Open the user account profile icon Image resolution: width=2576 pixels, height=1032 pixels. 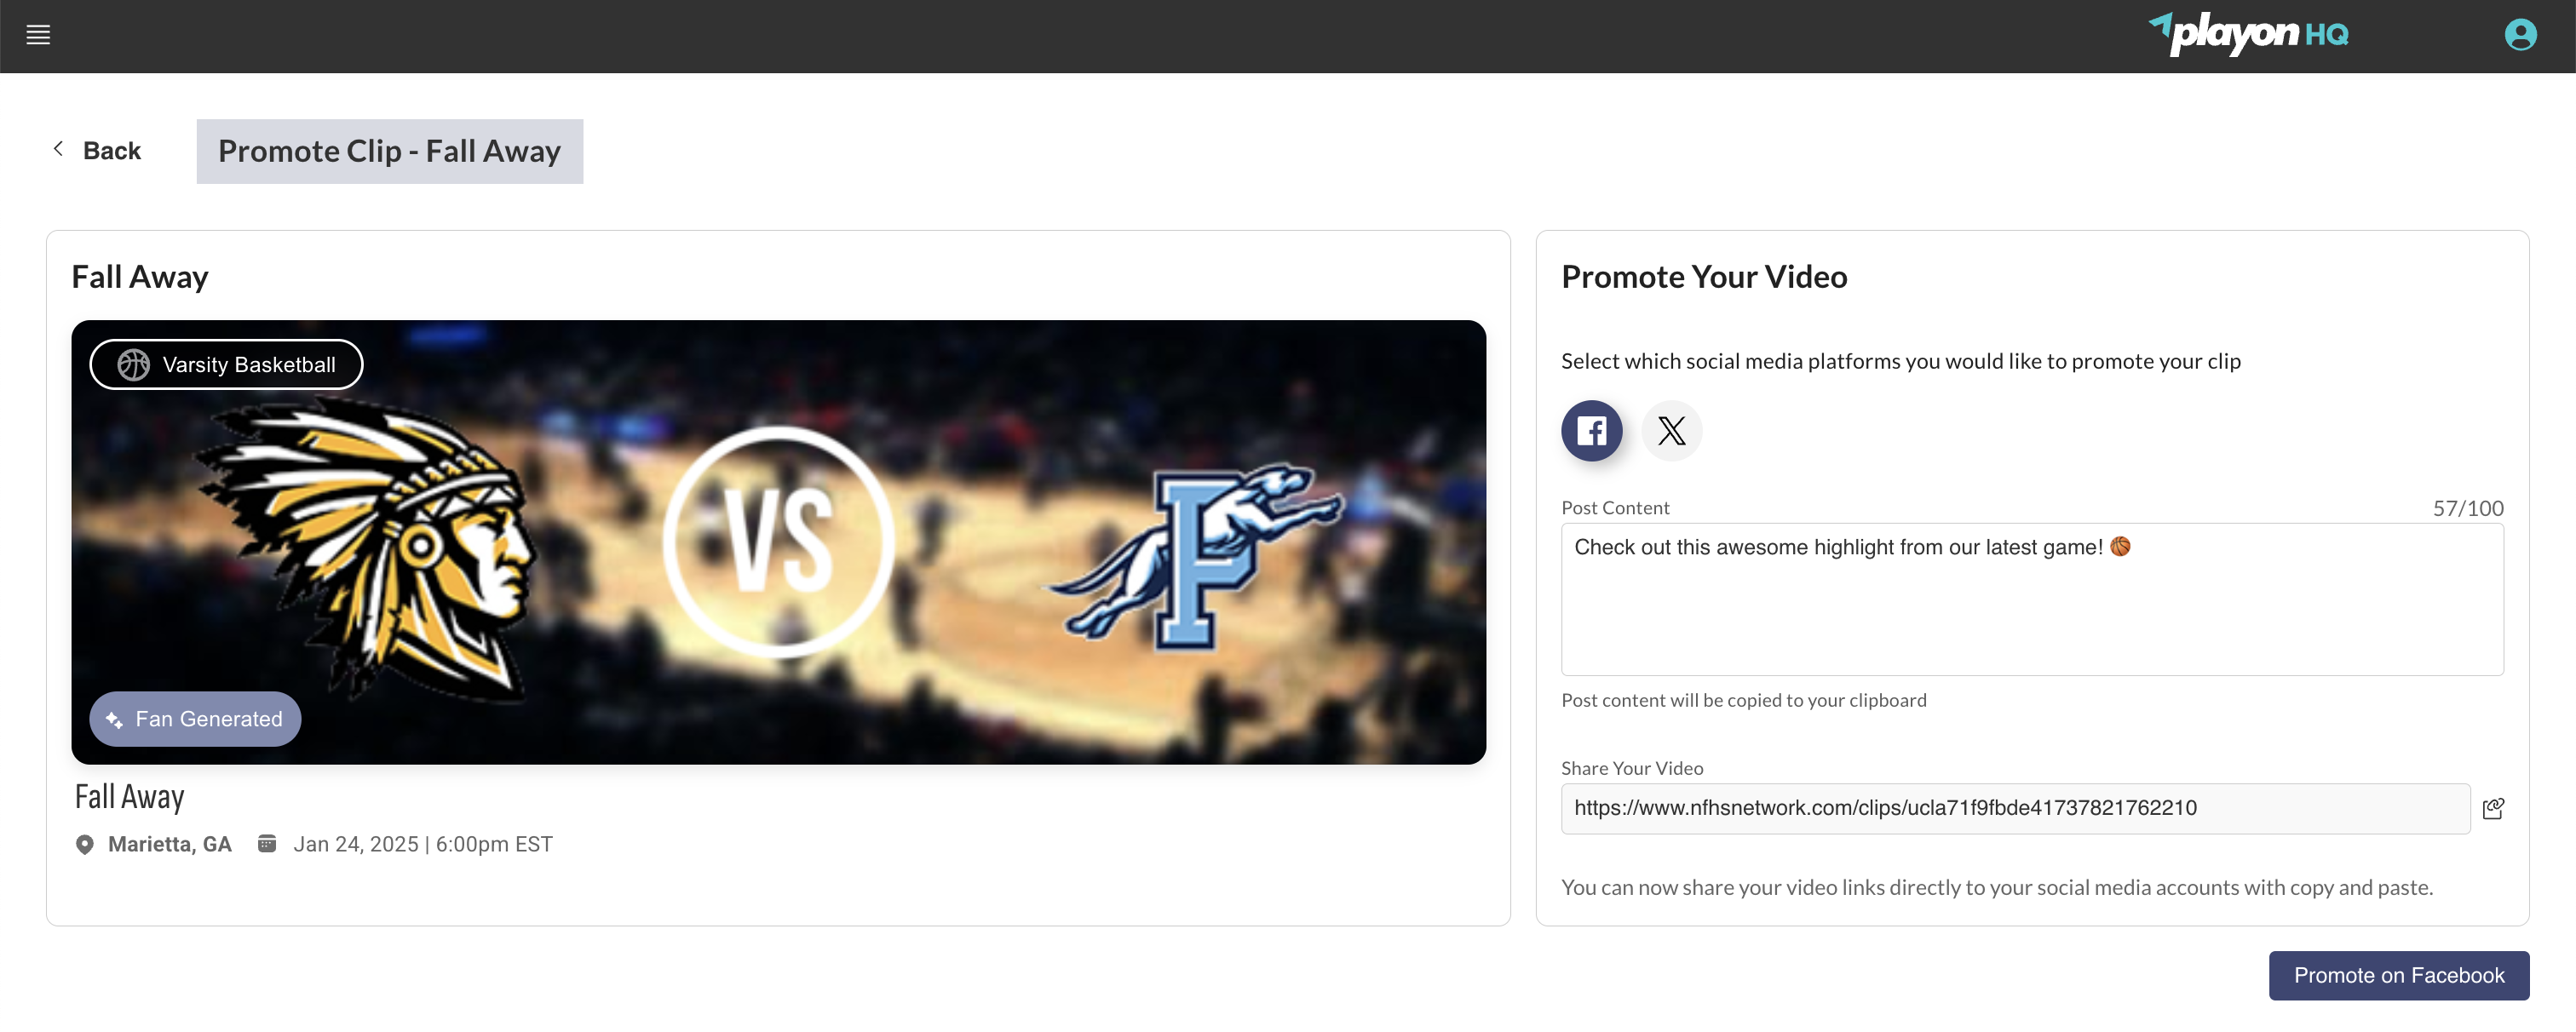2520,35
